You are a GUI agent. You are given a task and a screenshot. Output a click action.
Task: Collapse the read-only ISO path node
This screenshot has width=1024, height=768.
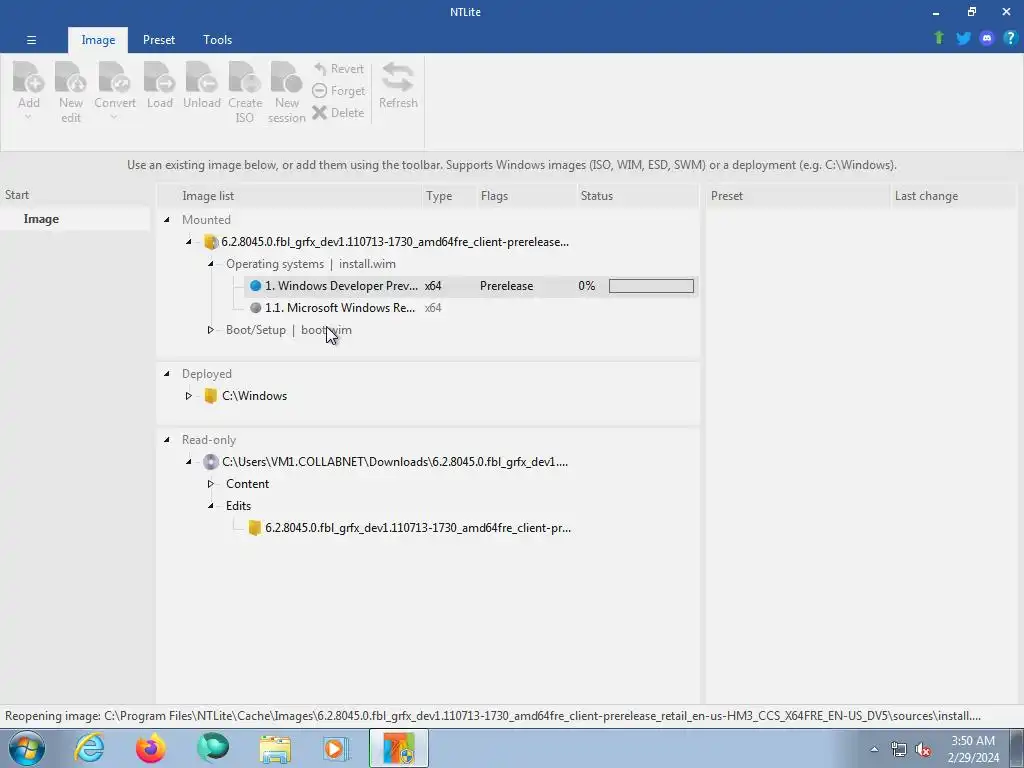(x=189, y=462)
